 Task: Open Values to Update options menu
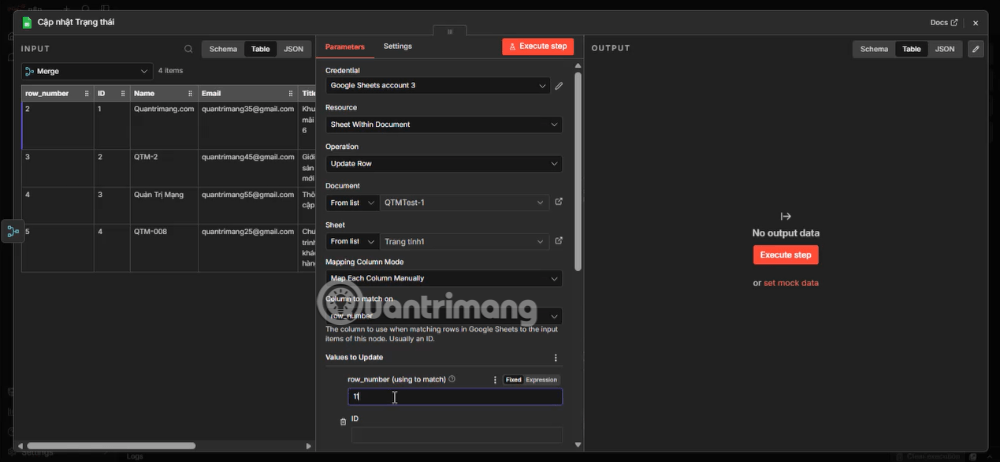point(555,358)
